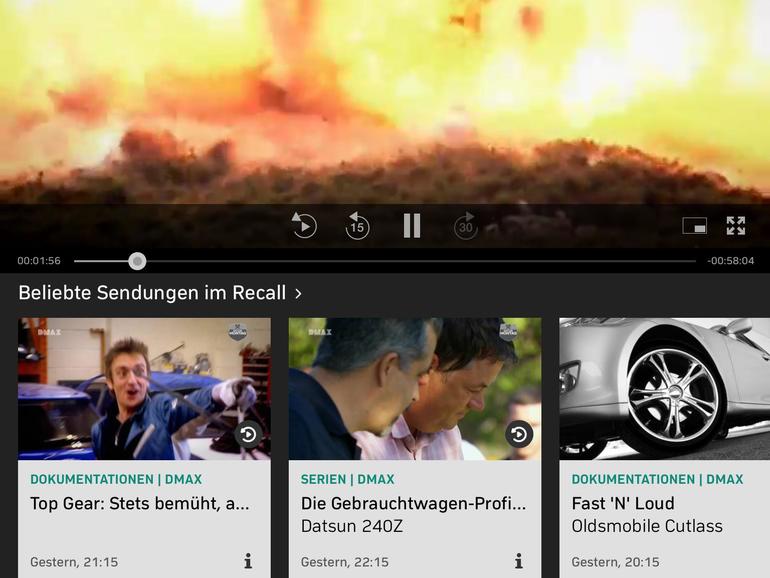Click the recall icon on Gebrauchtwagen-Profi thumbnail
Screen dimensions: 770x578
coord(519,434)
